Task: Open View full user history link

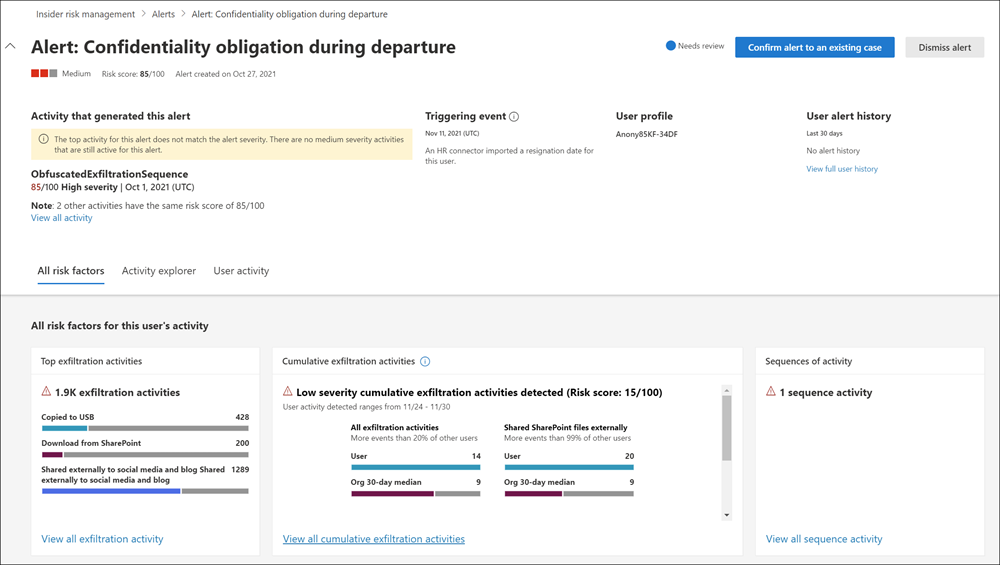Action: [842, 169]
